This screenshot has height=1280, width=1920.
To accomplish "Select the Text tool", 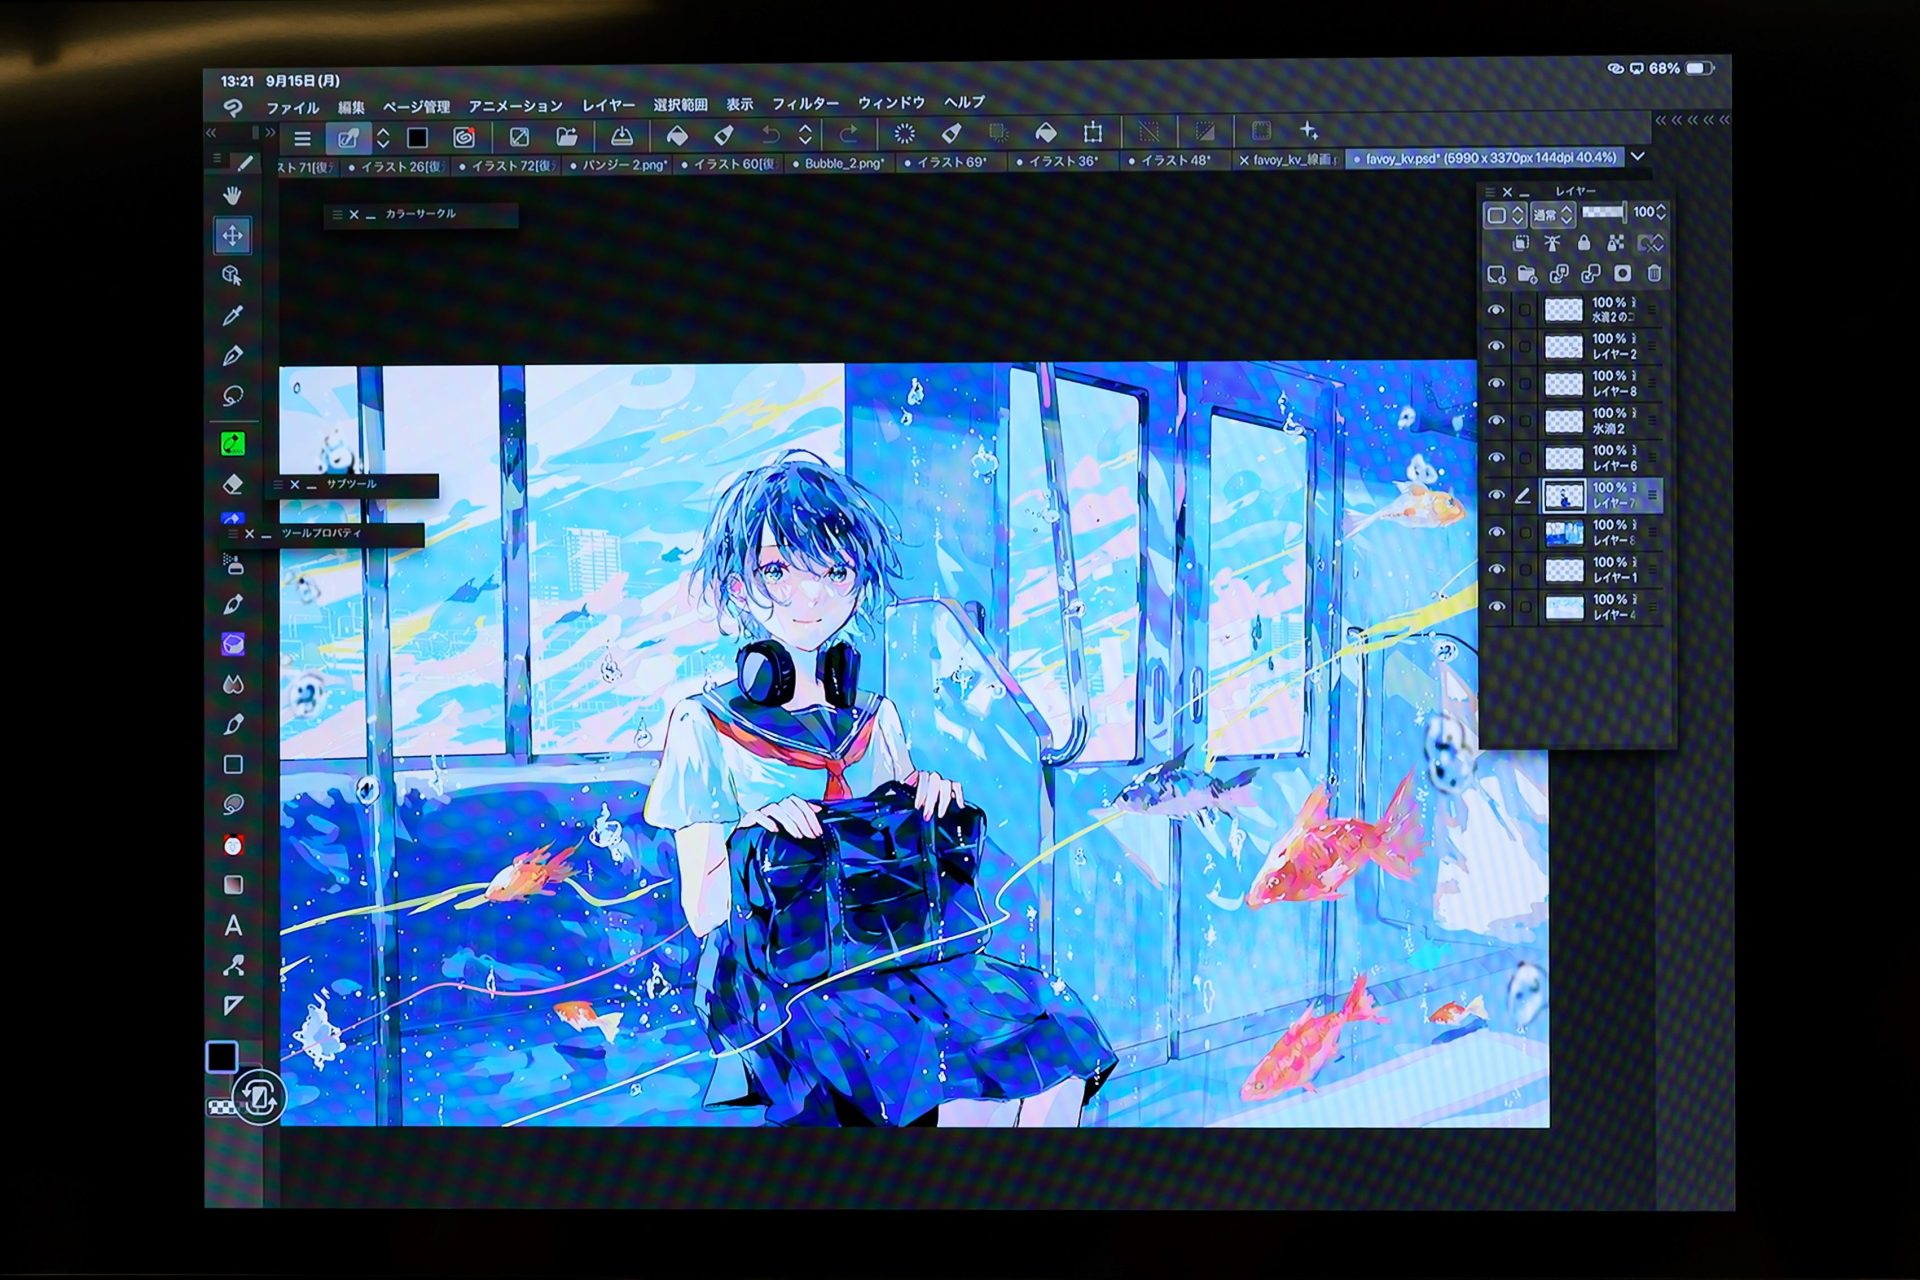I will [233, 926].
